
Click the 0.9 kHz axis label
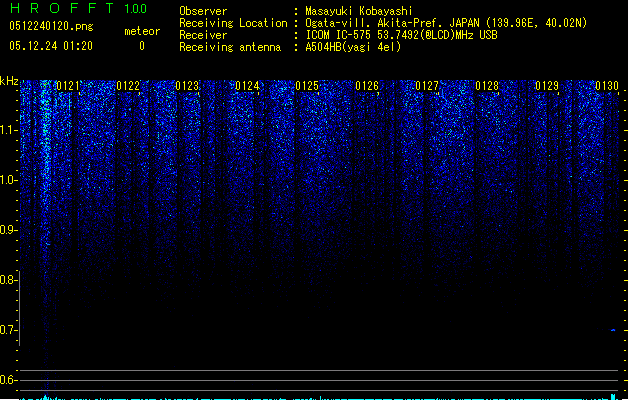coord(8,230)
